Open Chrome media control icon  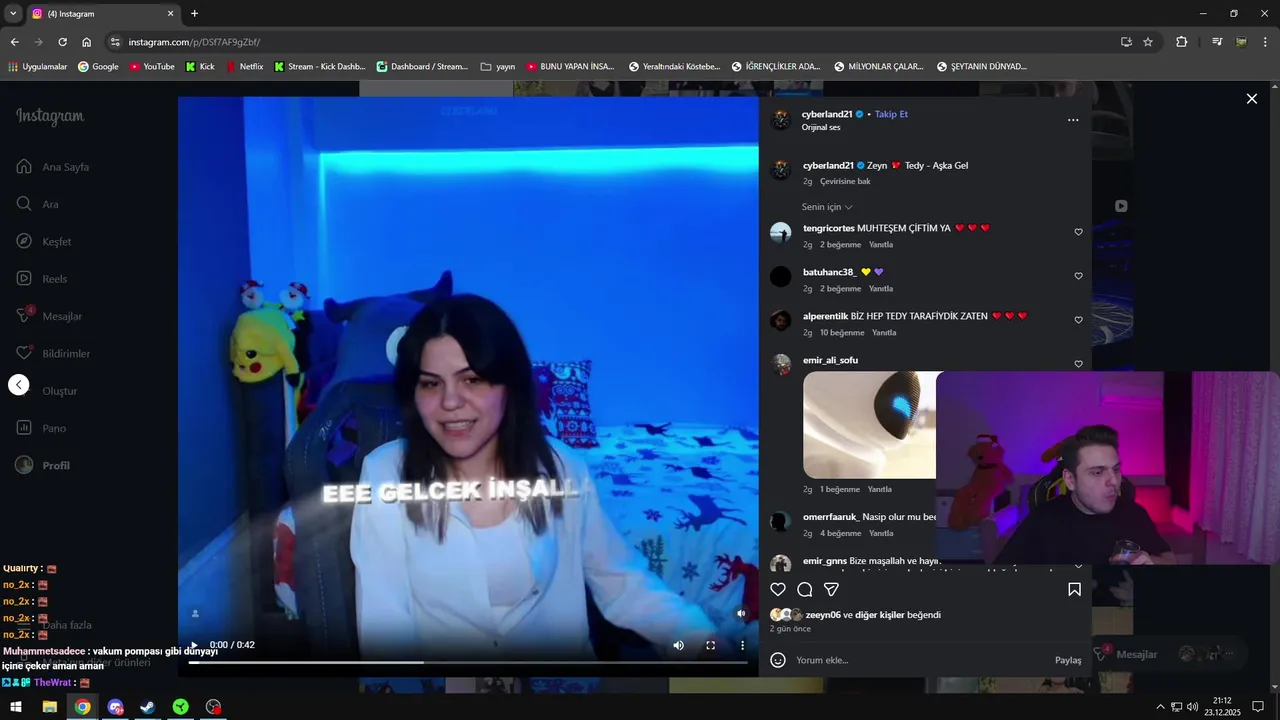point(1217,42)
